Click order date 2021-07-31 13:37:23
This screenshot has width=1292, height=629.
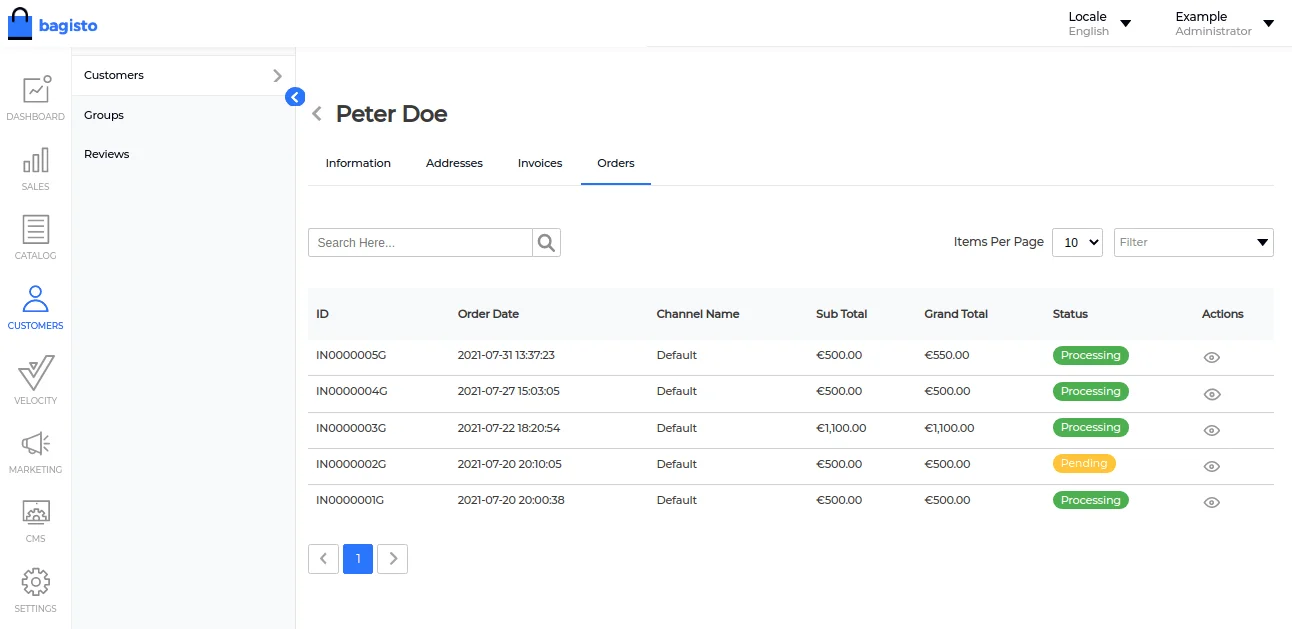tap(506, 355)
